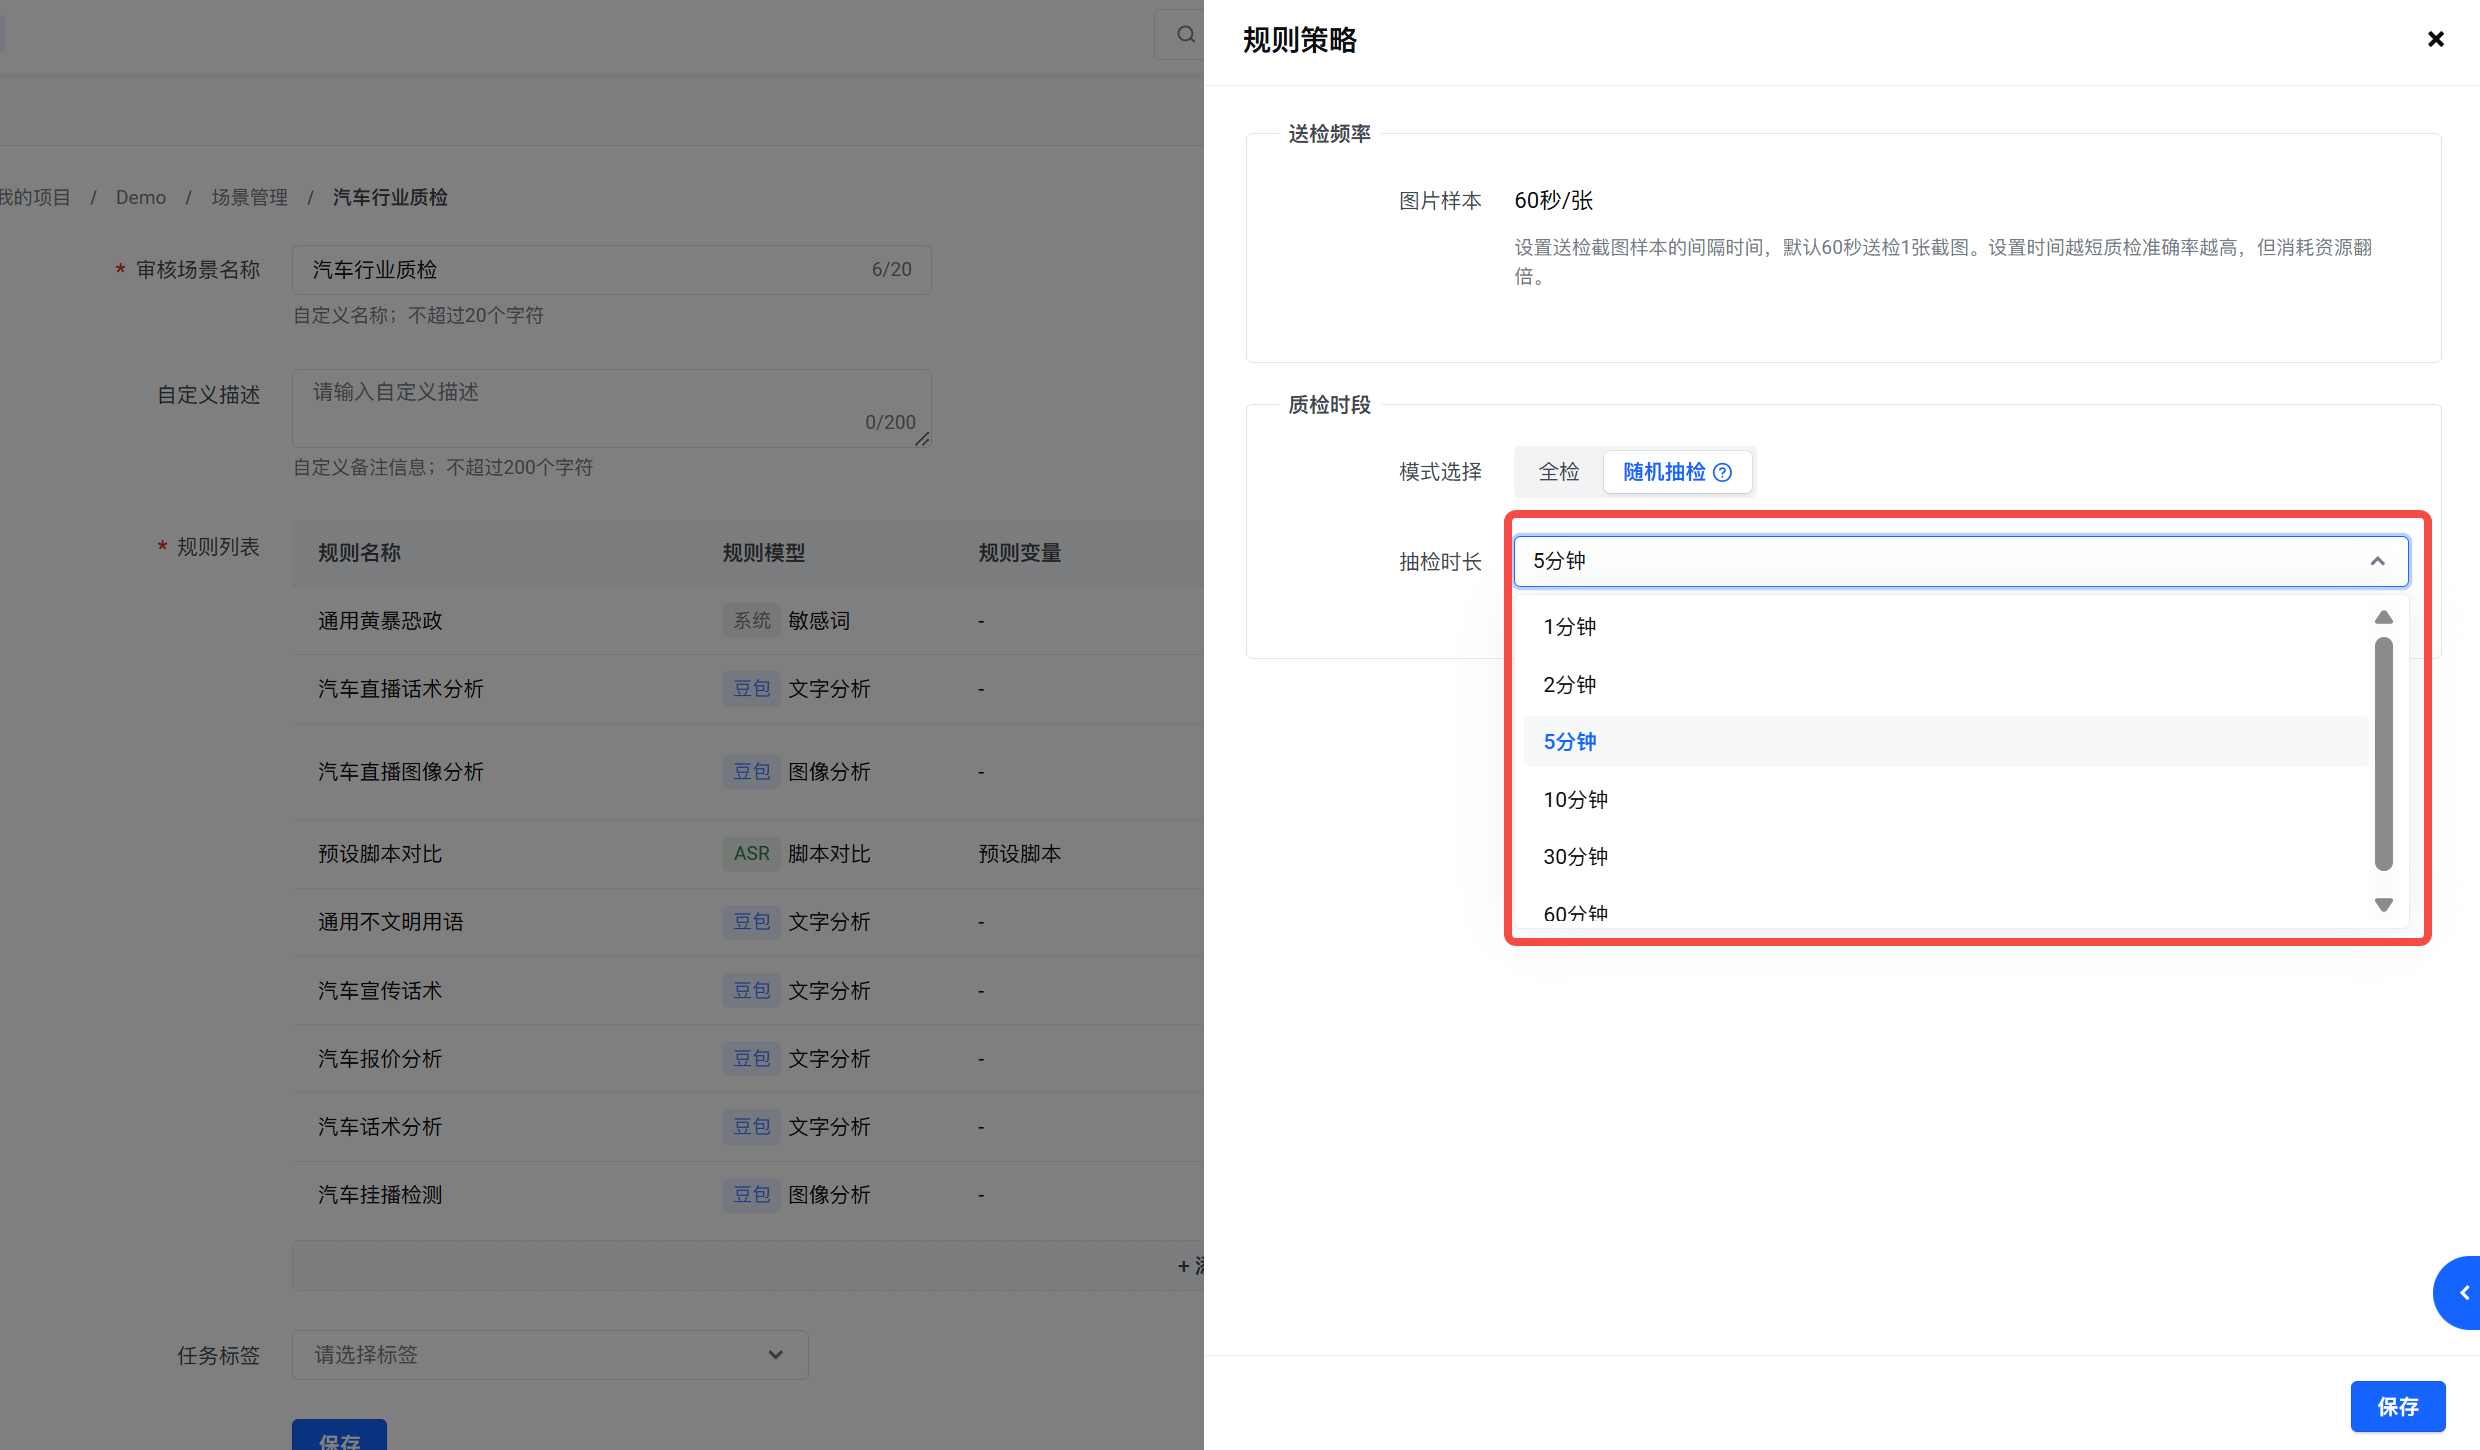The image size is (2480, 1450).
Task: Select the 汽车直播图像分析 rule row
Action: click(x=748, y=772)
